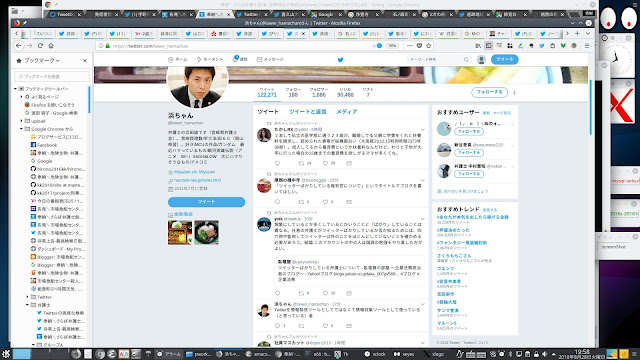
Task: Close the current Twitter tab
Action: tap(303, 34)
